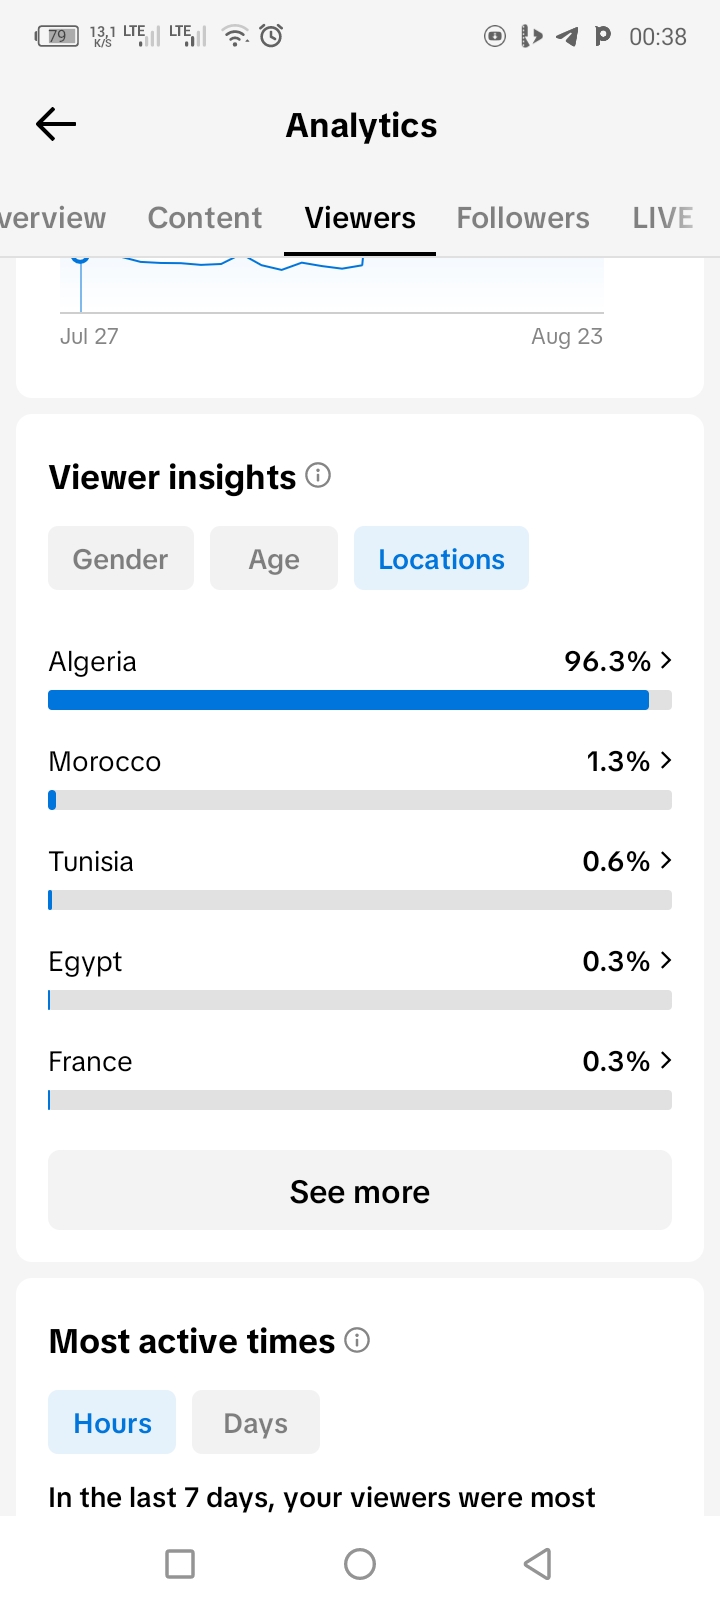
Task: Tap the Android home circle button
Action: 360,1563
